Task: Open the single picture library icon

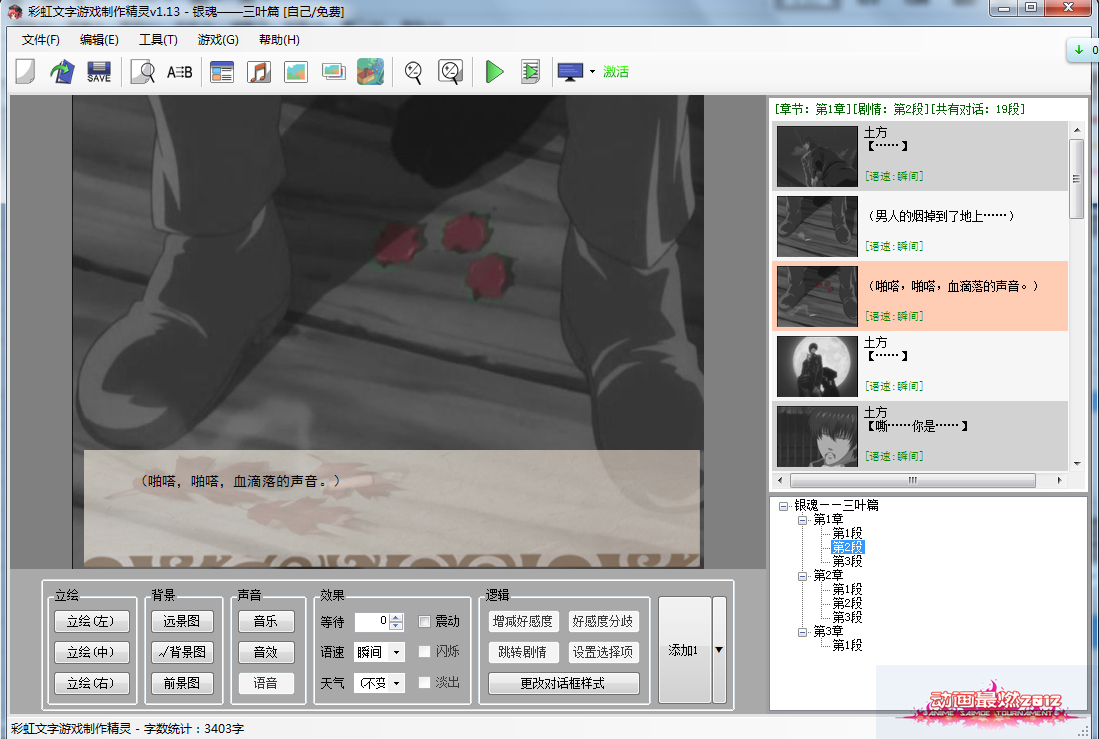Action: [296, 72]
